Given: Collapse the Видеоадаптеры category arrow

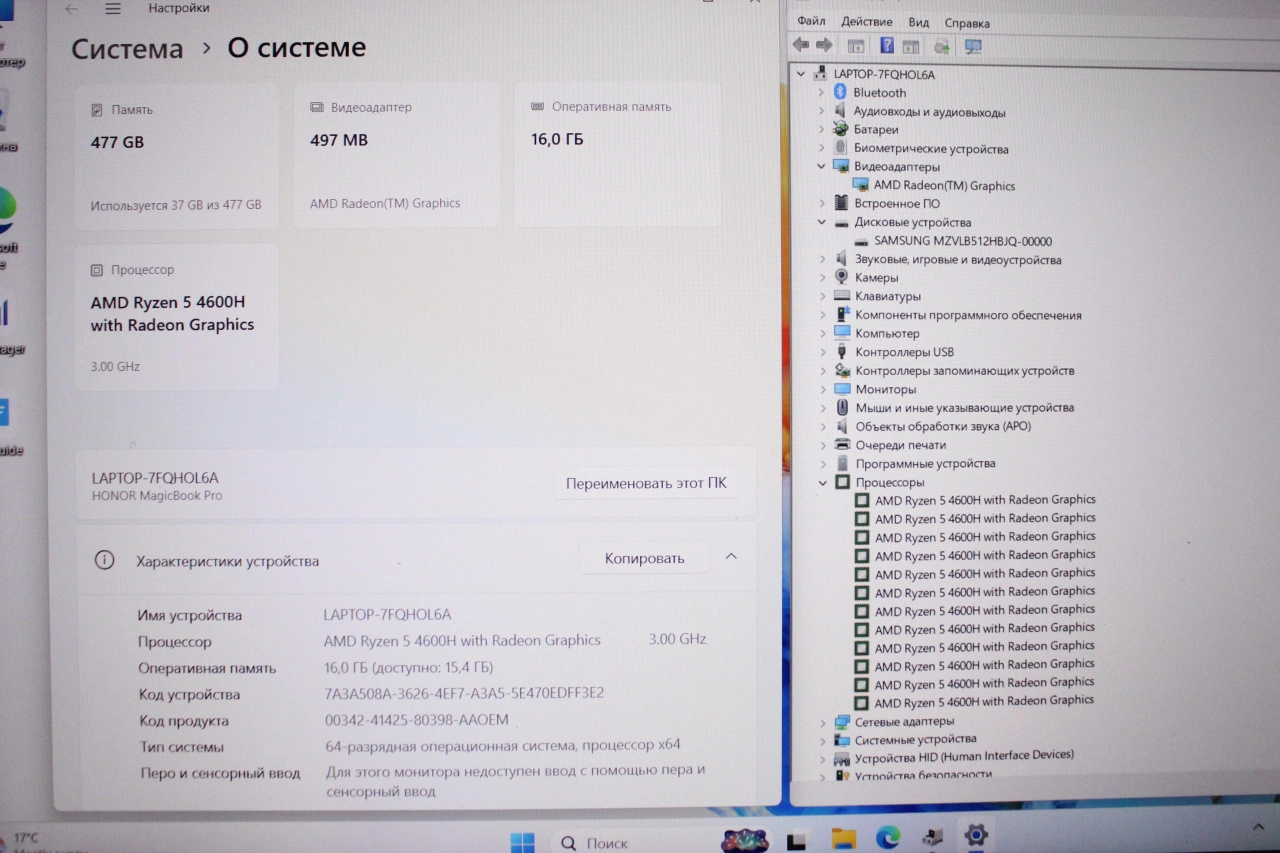Looking at the screenshot, I should 822,166.
